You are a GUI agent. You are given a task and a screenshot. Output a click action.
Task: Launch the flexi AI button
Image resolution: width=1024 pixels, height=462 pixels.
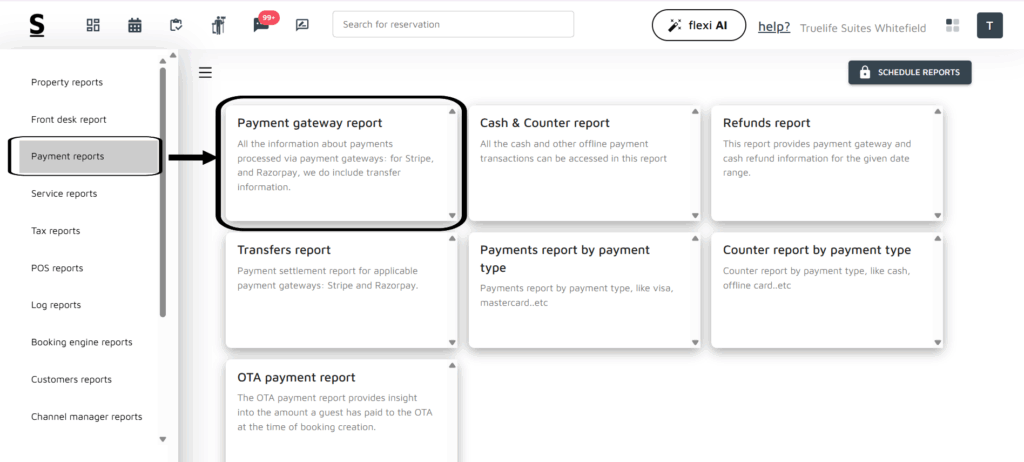pos(698,25)
